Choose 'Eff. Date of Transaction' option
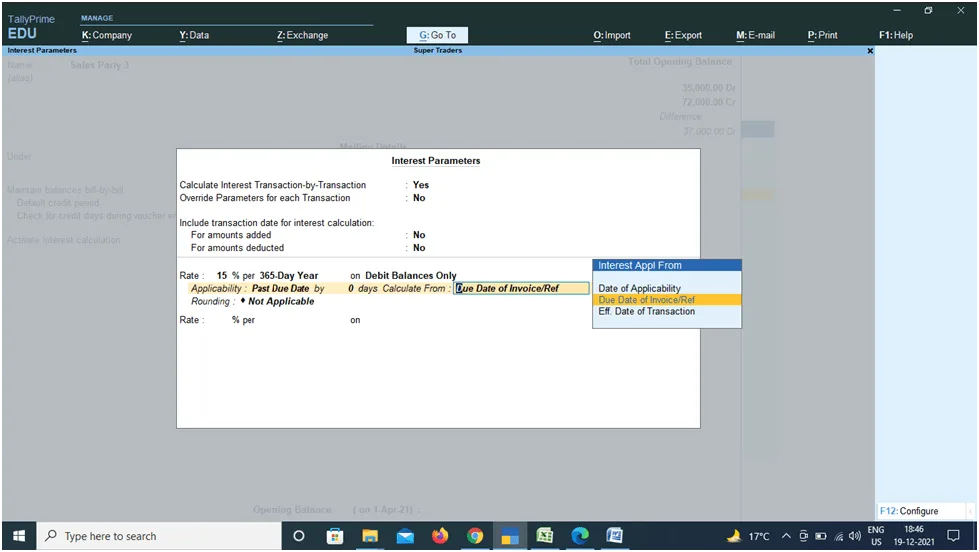 pyautogui.click(x=646, y=311)
